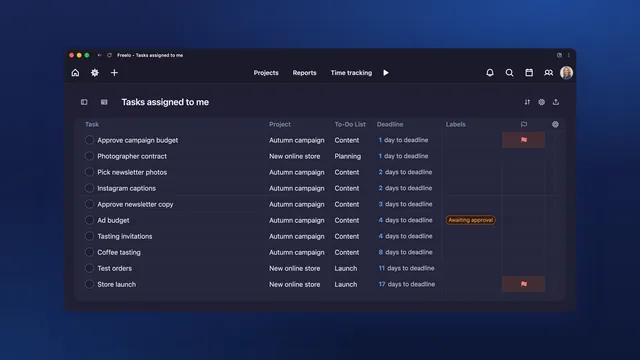Open the Coffee tasting task
Viewport: 640px width, 360px height.
119,252
